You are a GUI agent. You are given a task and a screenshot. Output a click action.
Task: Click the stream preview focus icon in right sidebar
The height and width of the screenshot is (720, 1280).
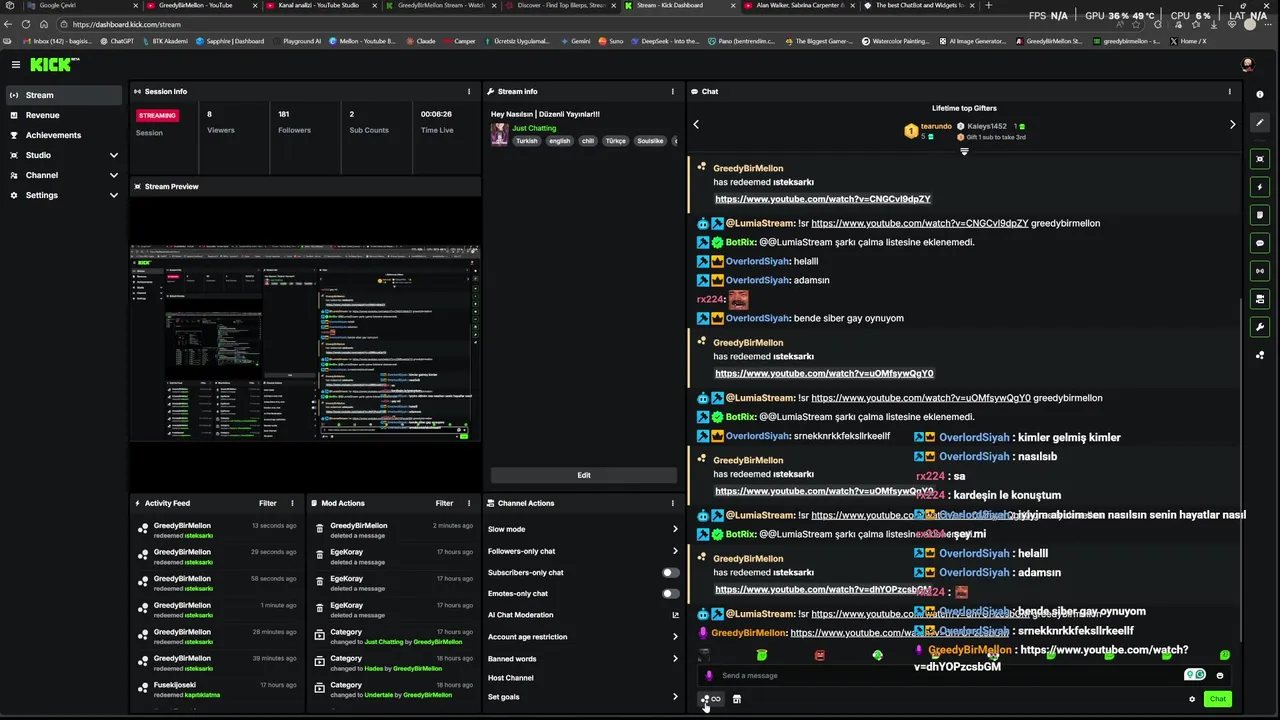[x=1260, y=159]
